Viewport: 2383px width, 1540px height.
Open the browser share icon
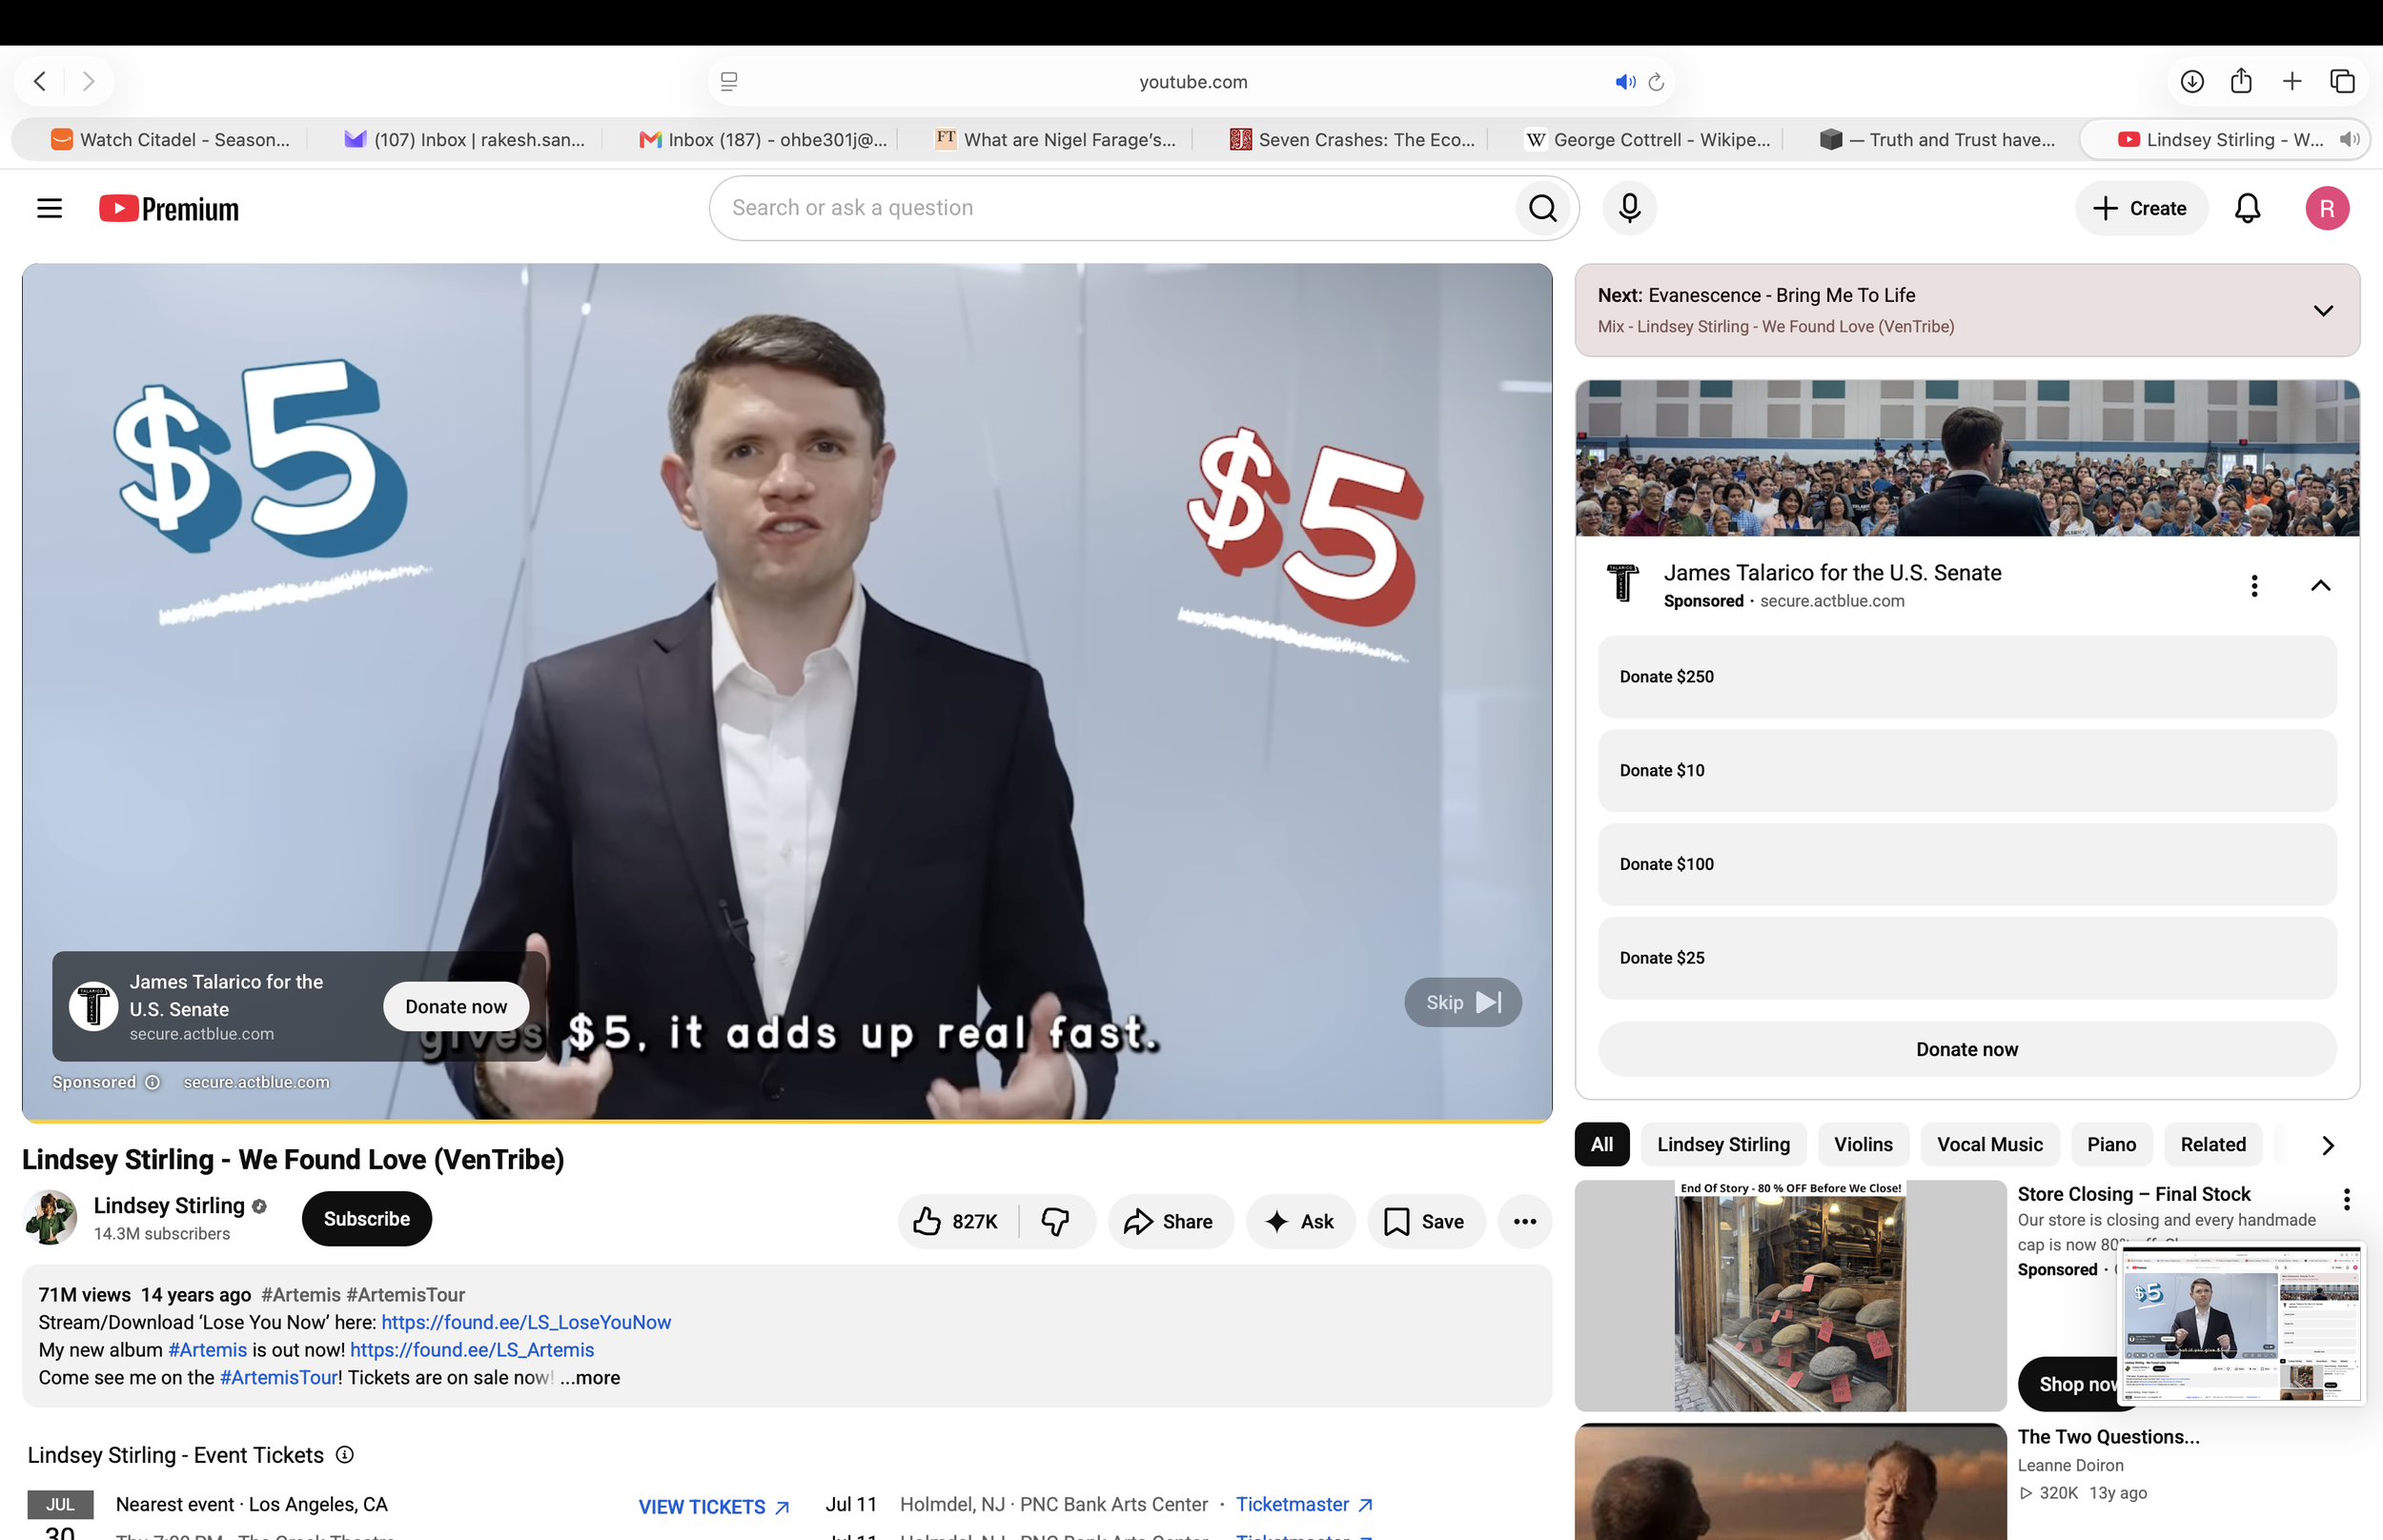(x=2241, y=81)
